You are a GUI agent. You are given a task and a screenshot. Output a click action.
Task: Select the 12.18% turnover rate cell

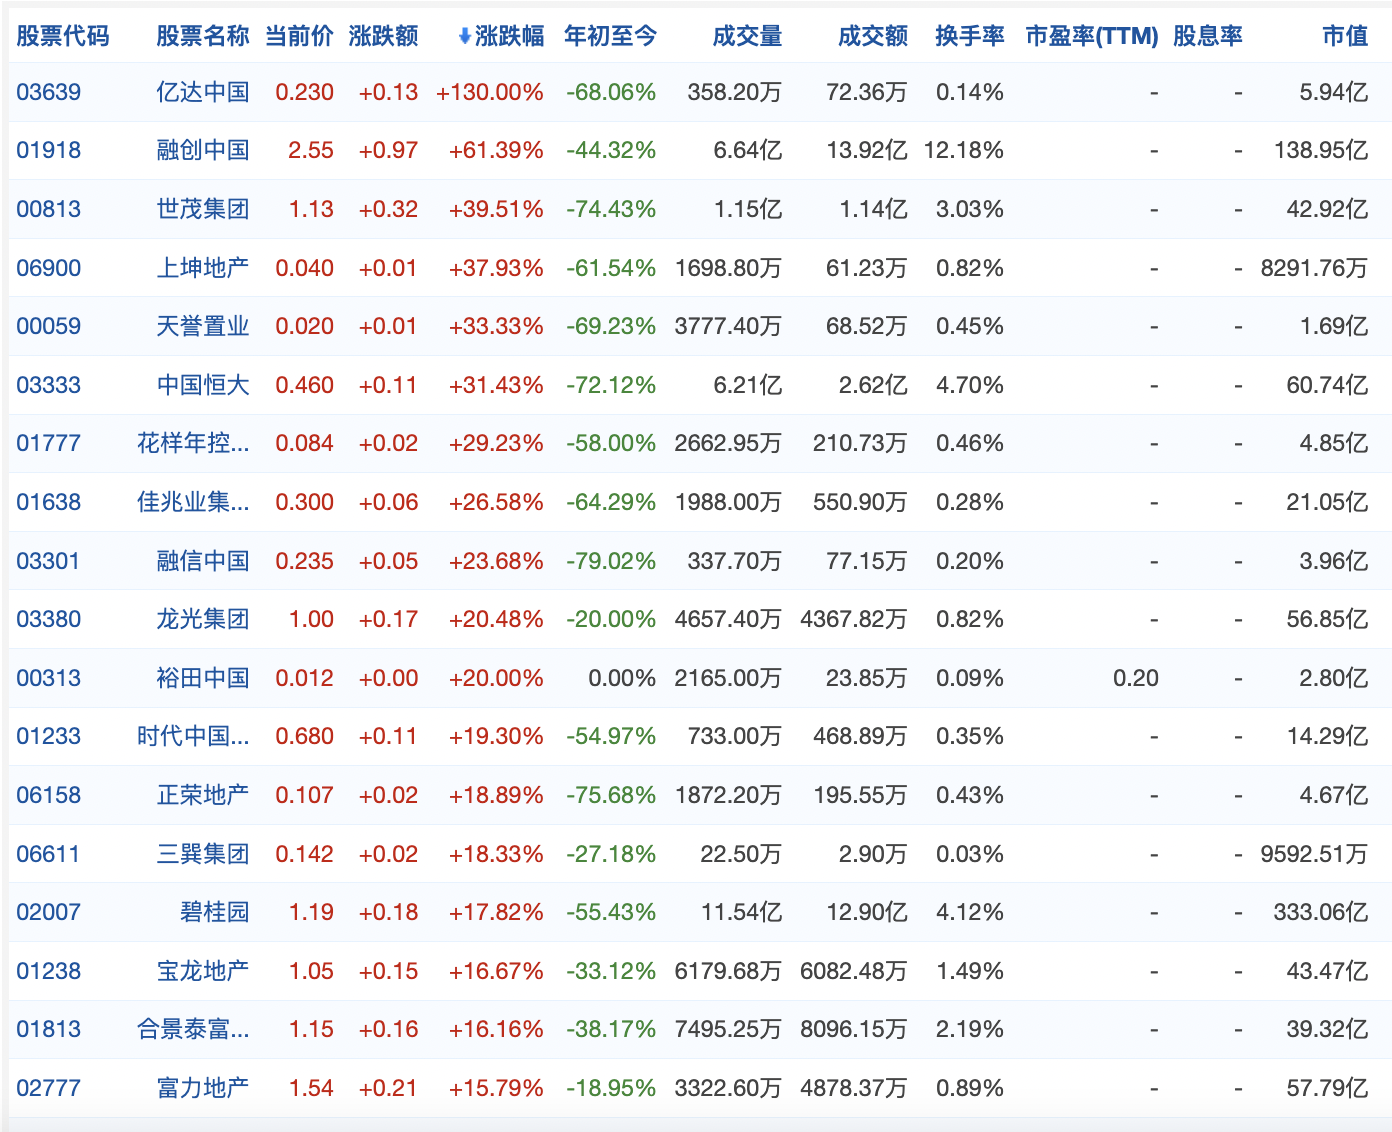964,151
